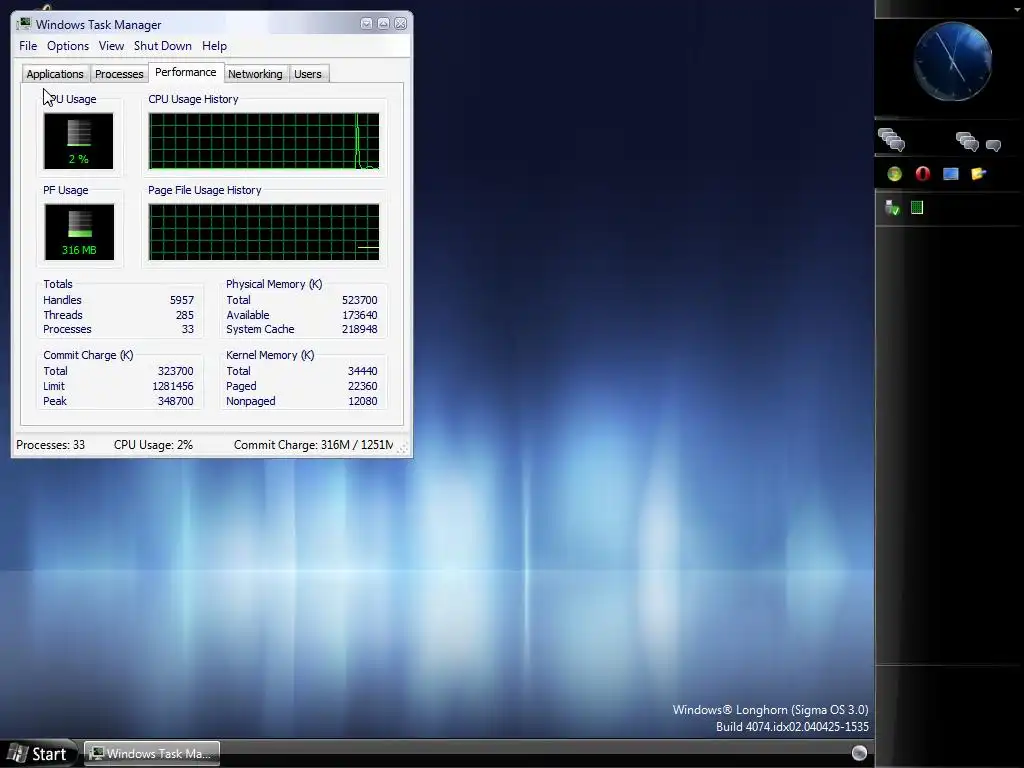The height and width of the screenshot is (768, 1024).
Task: Click status bar CPU Usage: 2%
Action: coord(153,445)
